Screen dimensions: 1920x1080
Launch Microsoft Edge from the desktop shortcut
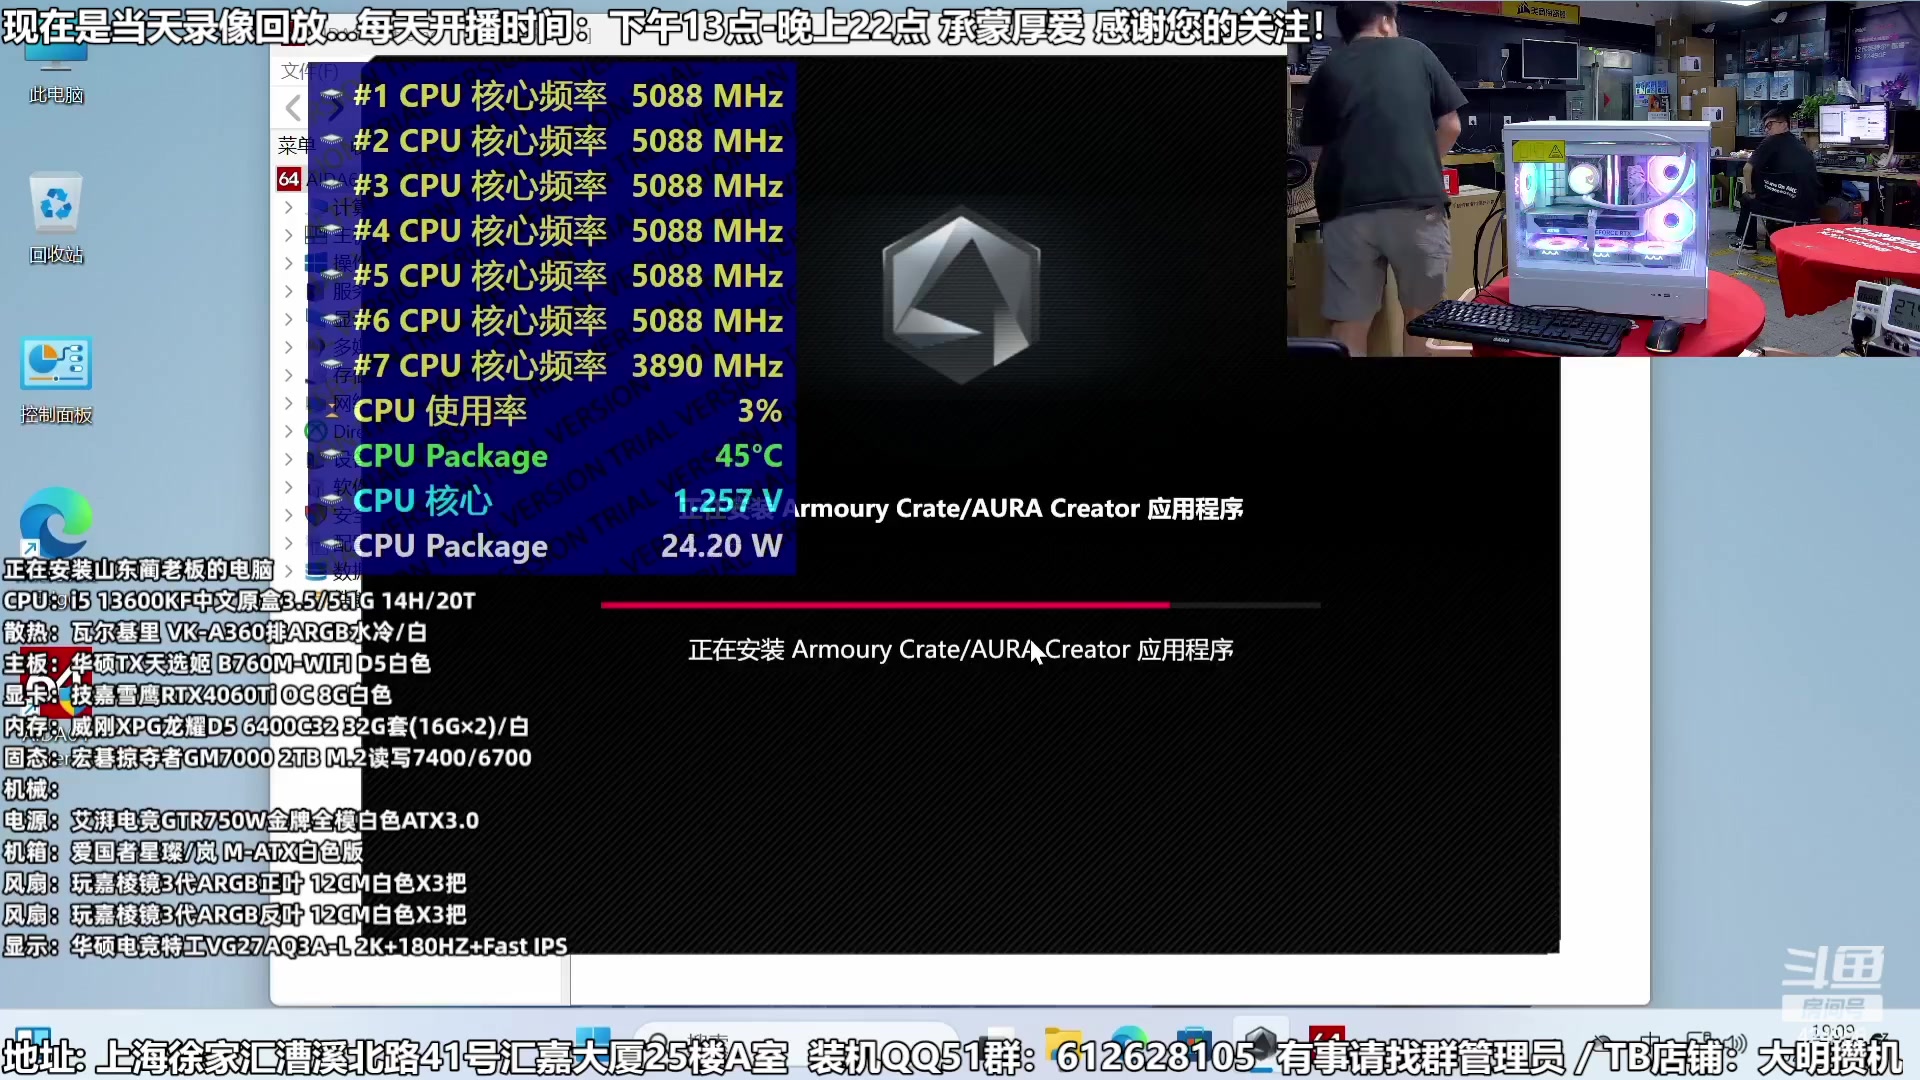point(56,522)
